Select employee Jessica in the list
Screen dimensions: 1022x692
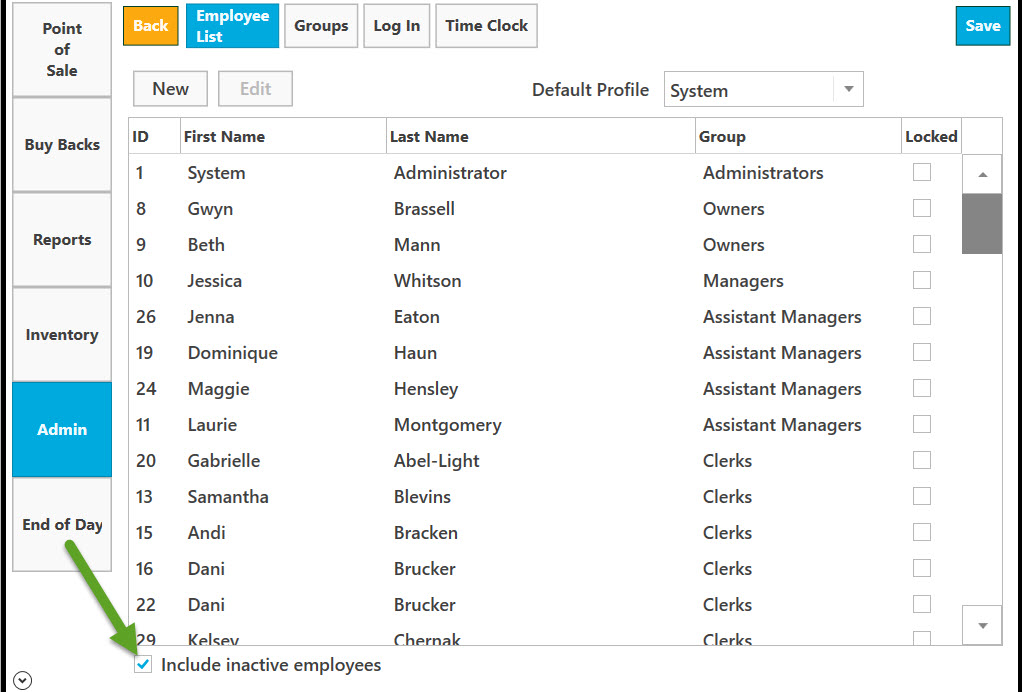pos(214,281)
